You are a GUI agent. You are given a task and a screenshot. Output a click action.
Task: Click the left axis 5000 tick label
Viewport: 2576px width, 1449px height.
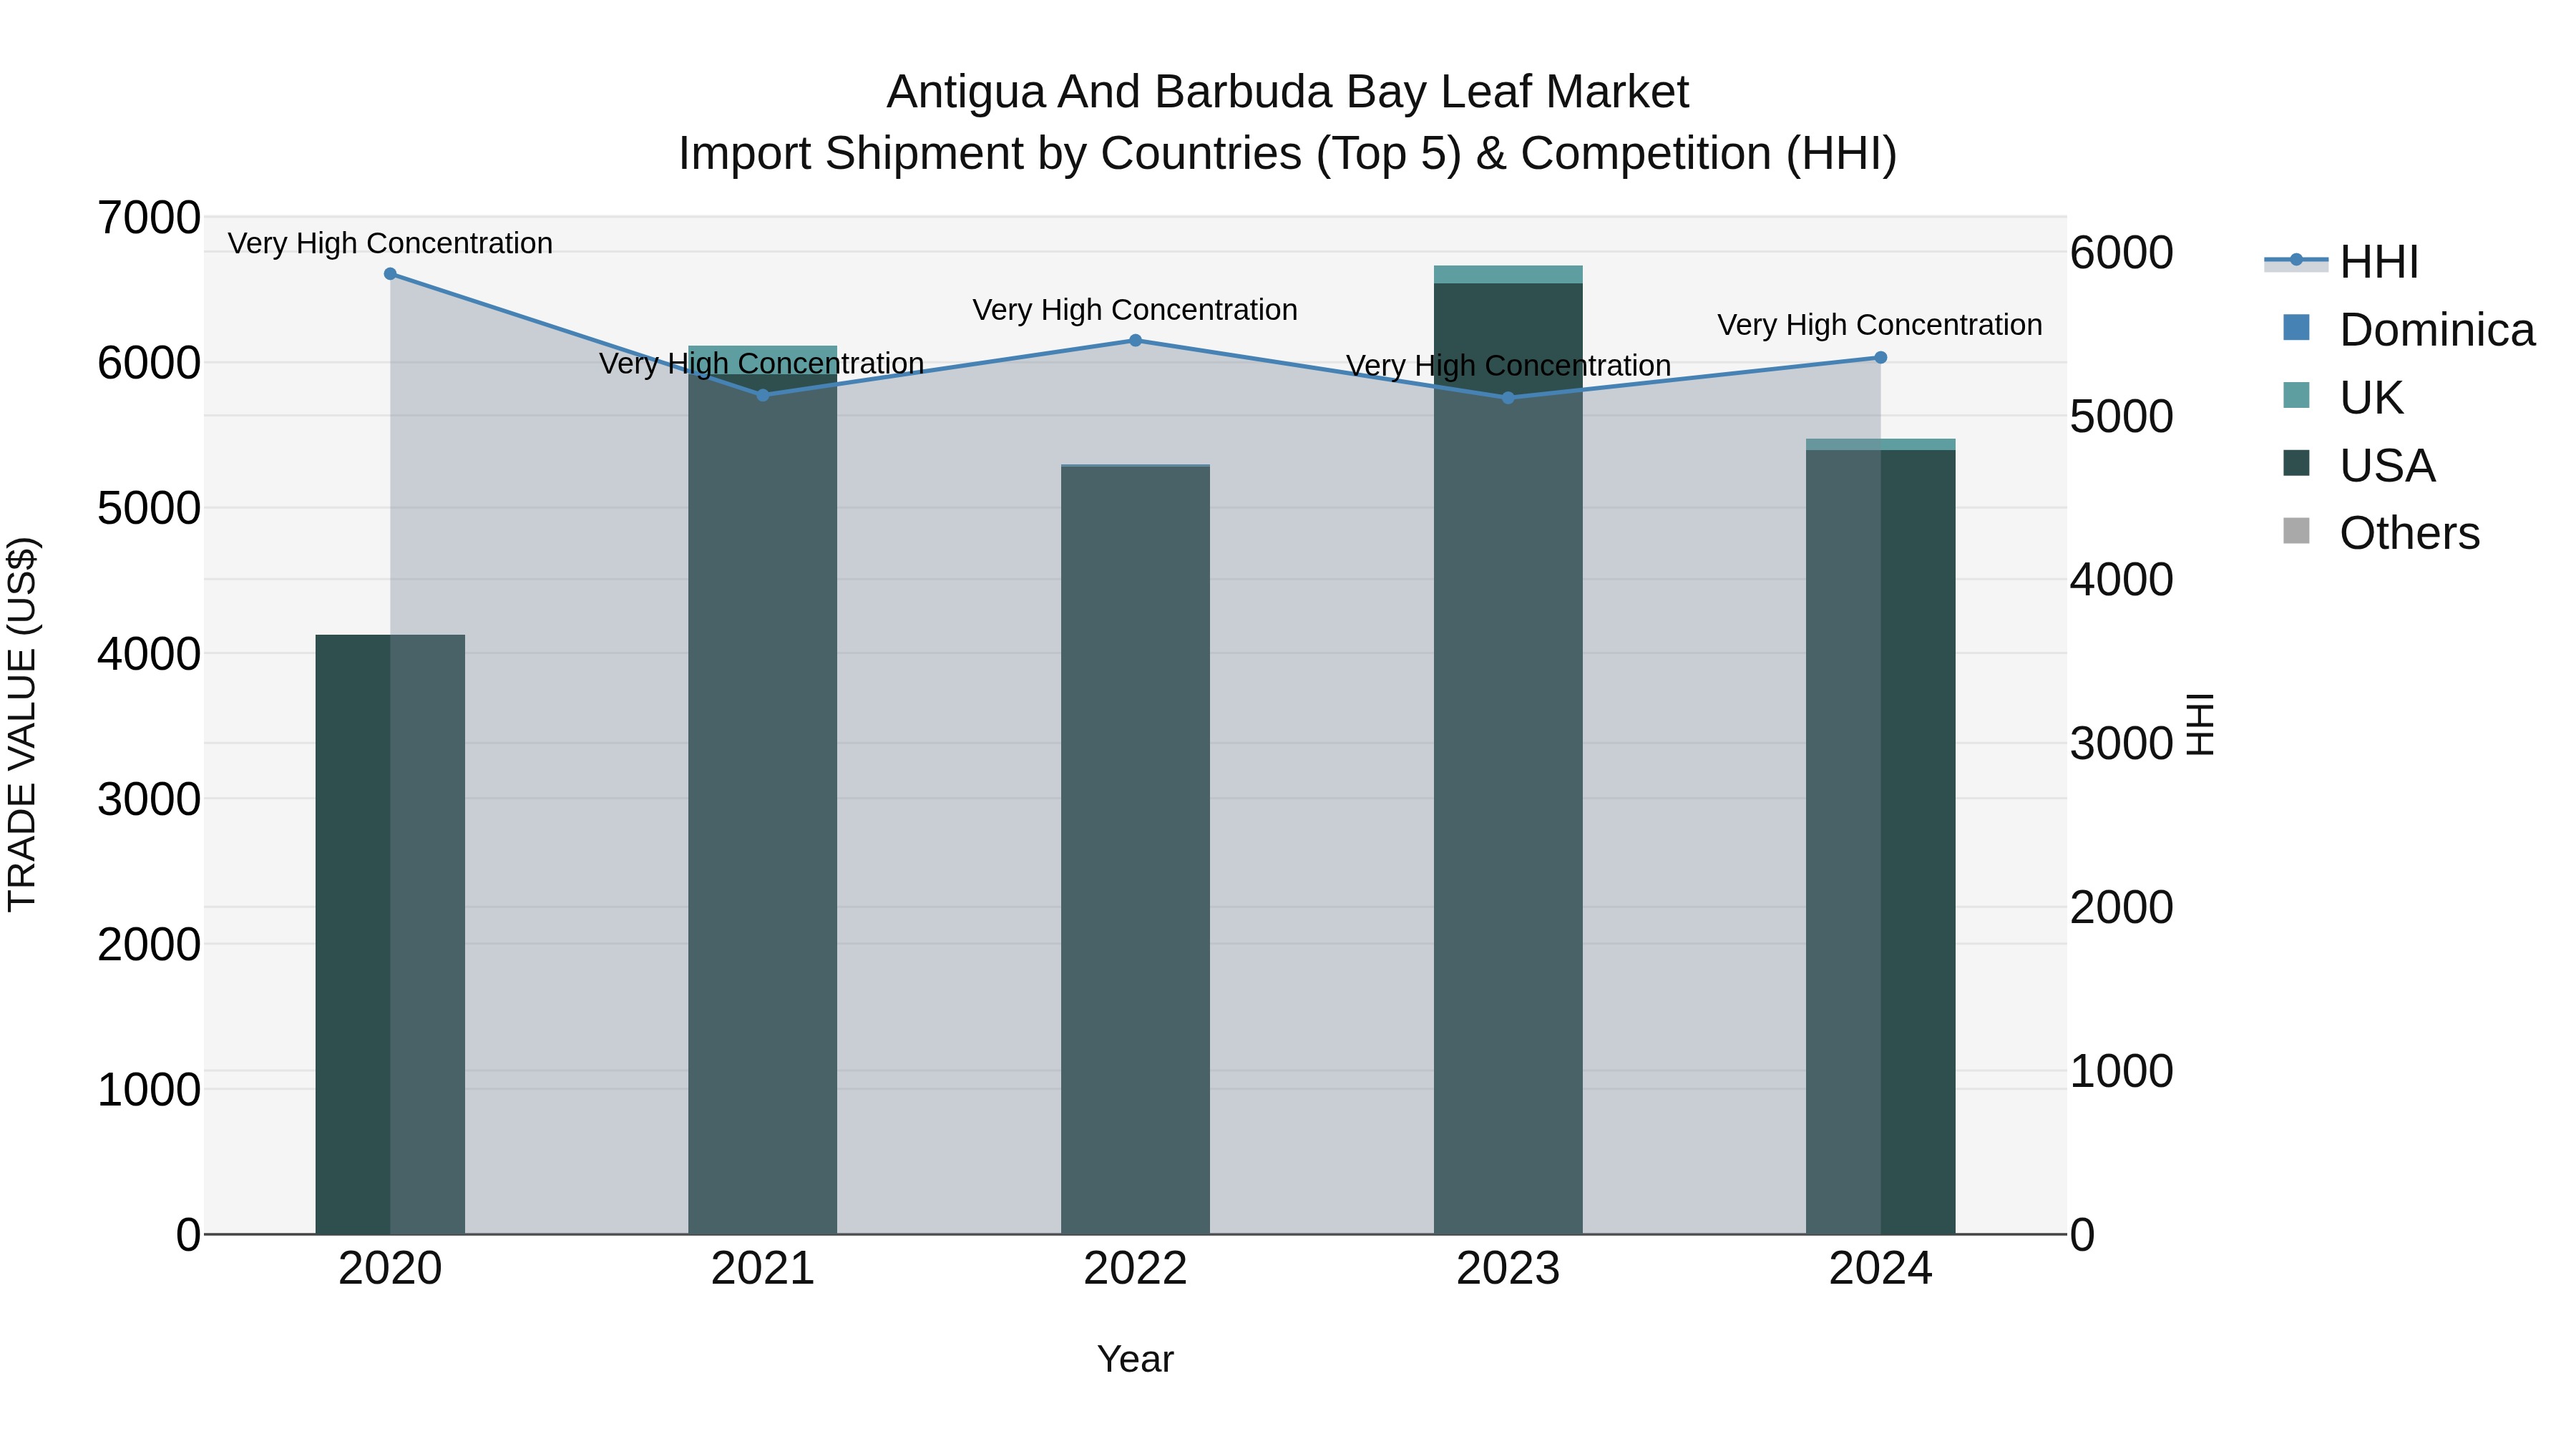pos(149,509)
